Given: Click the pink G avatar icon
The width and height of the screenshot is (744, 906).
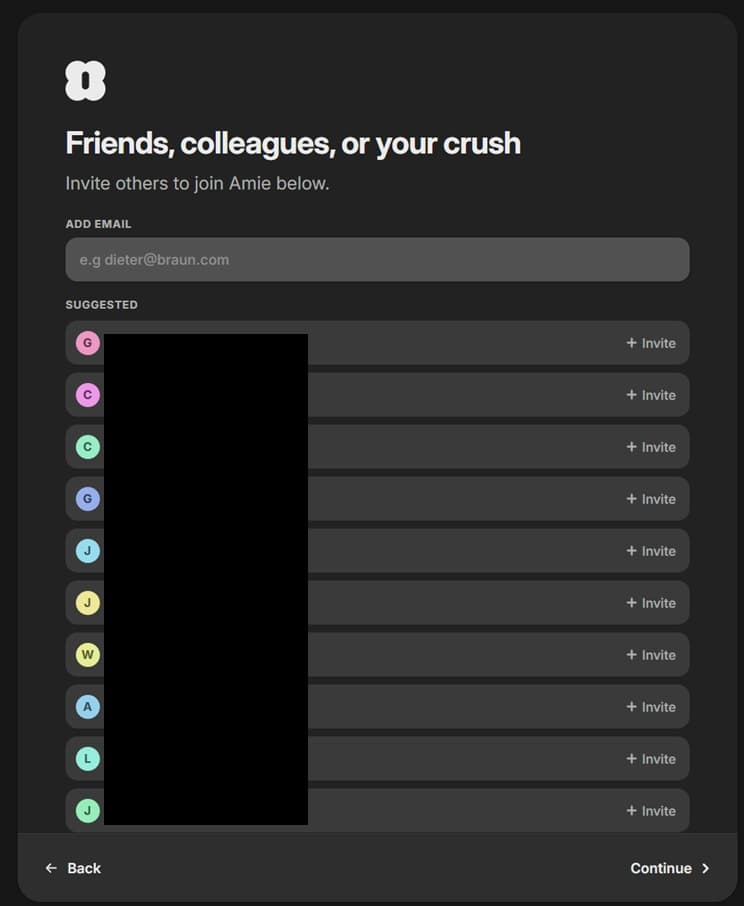Looking at the screenshot, I should point(88,343).
